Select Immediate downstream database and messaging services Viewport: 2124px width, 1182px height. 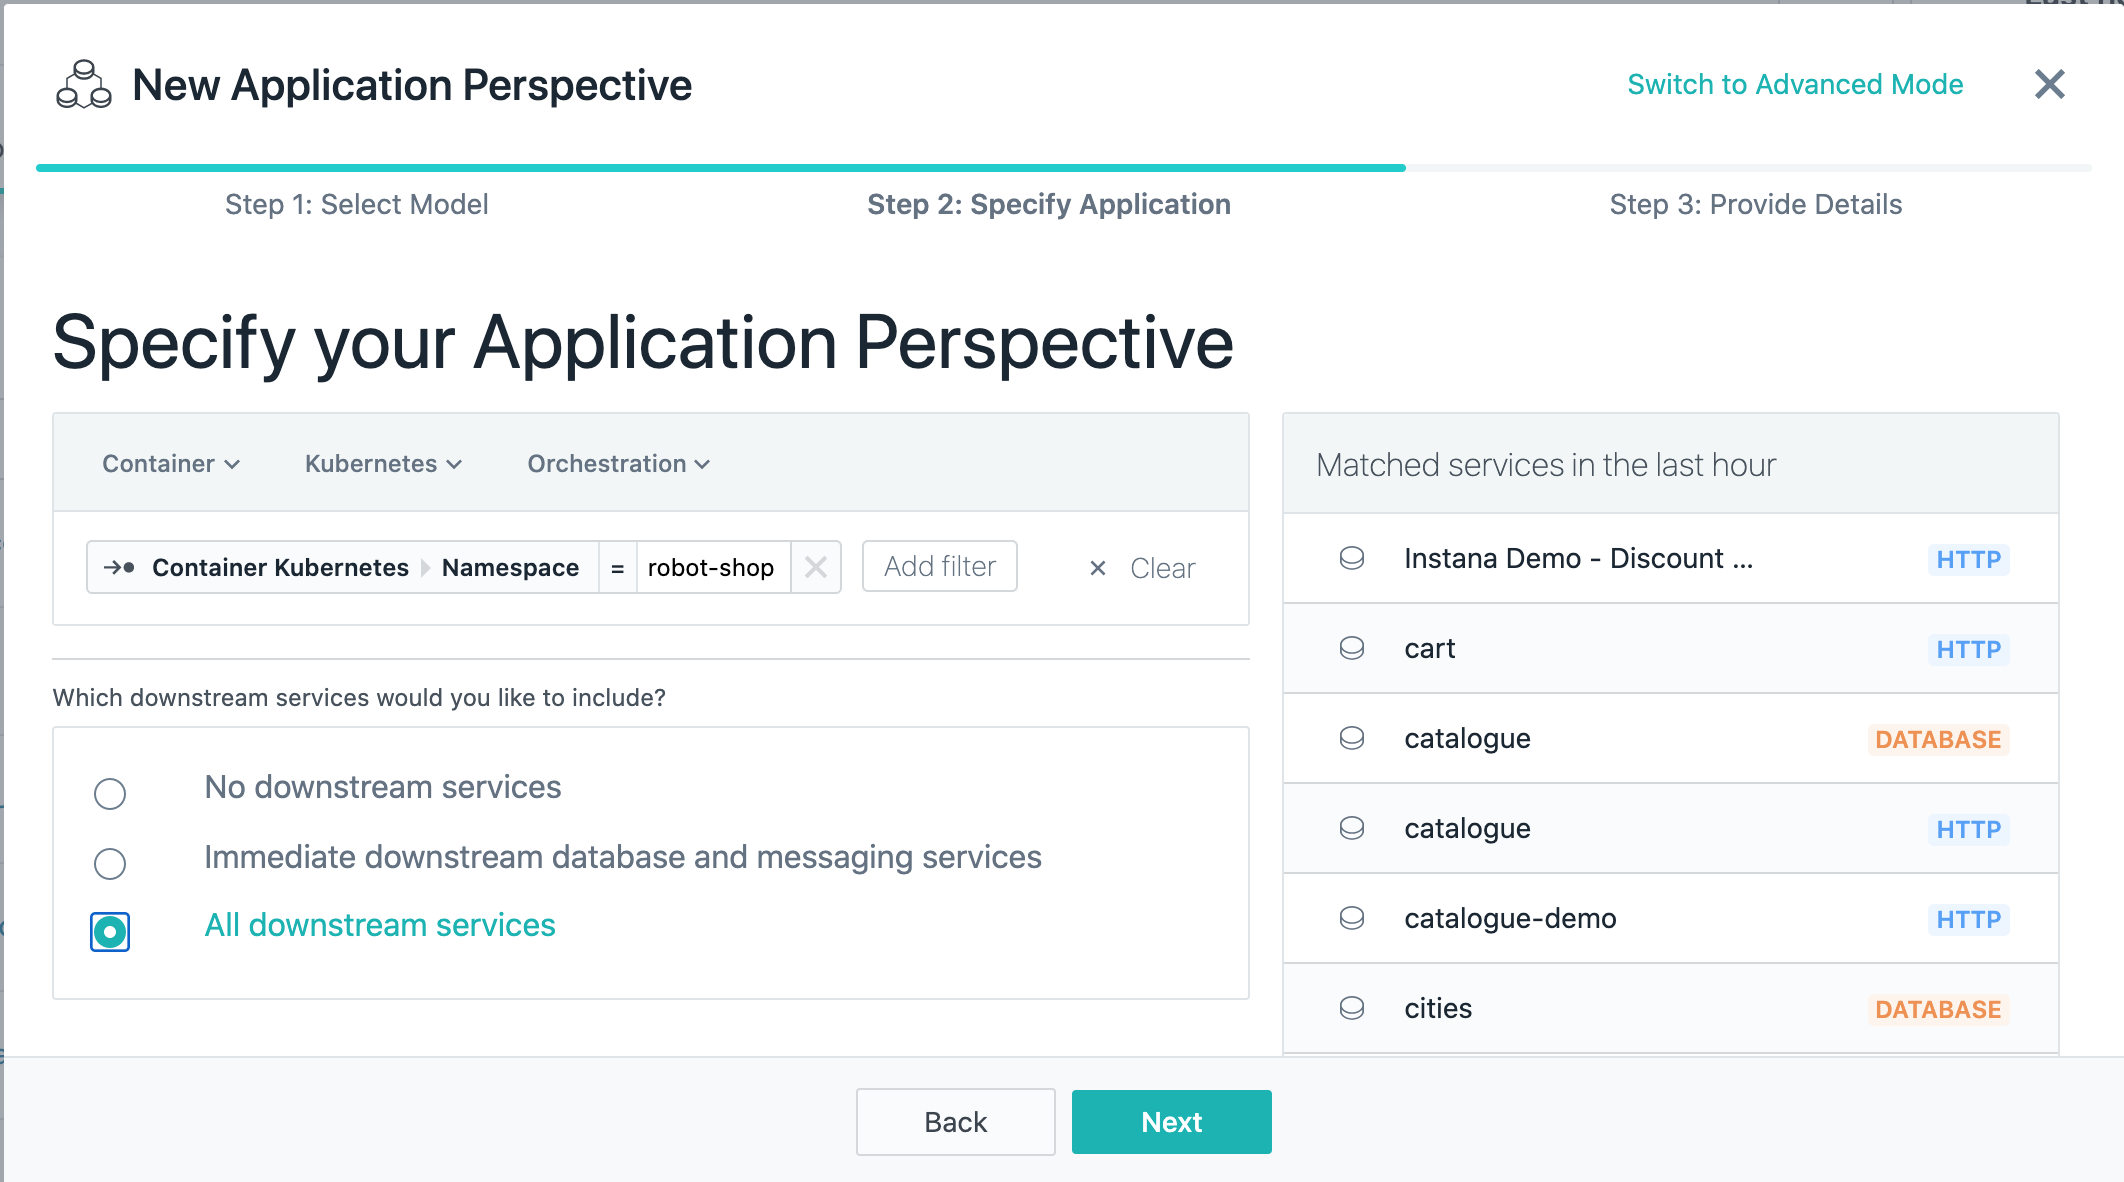(x=110, y=863)
